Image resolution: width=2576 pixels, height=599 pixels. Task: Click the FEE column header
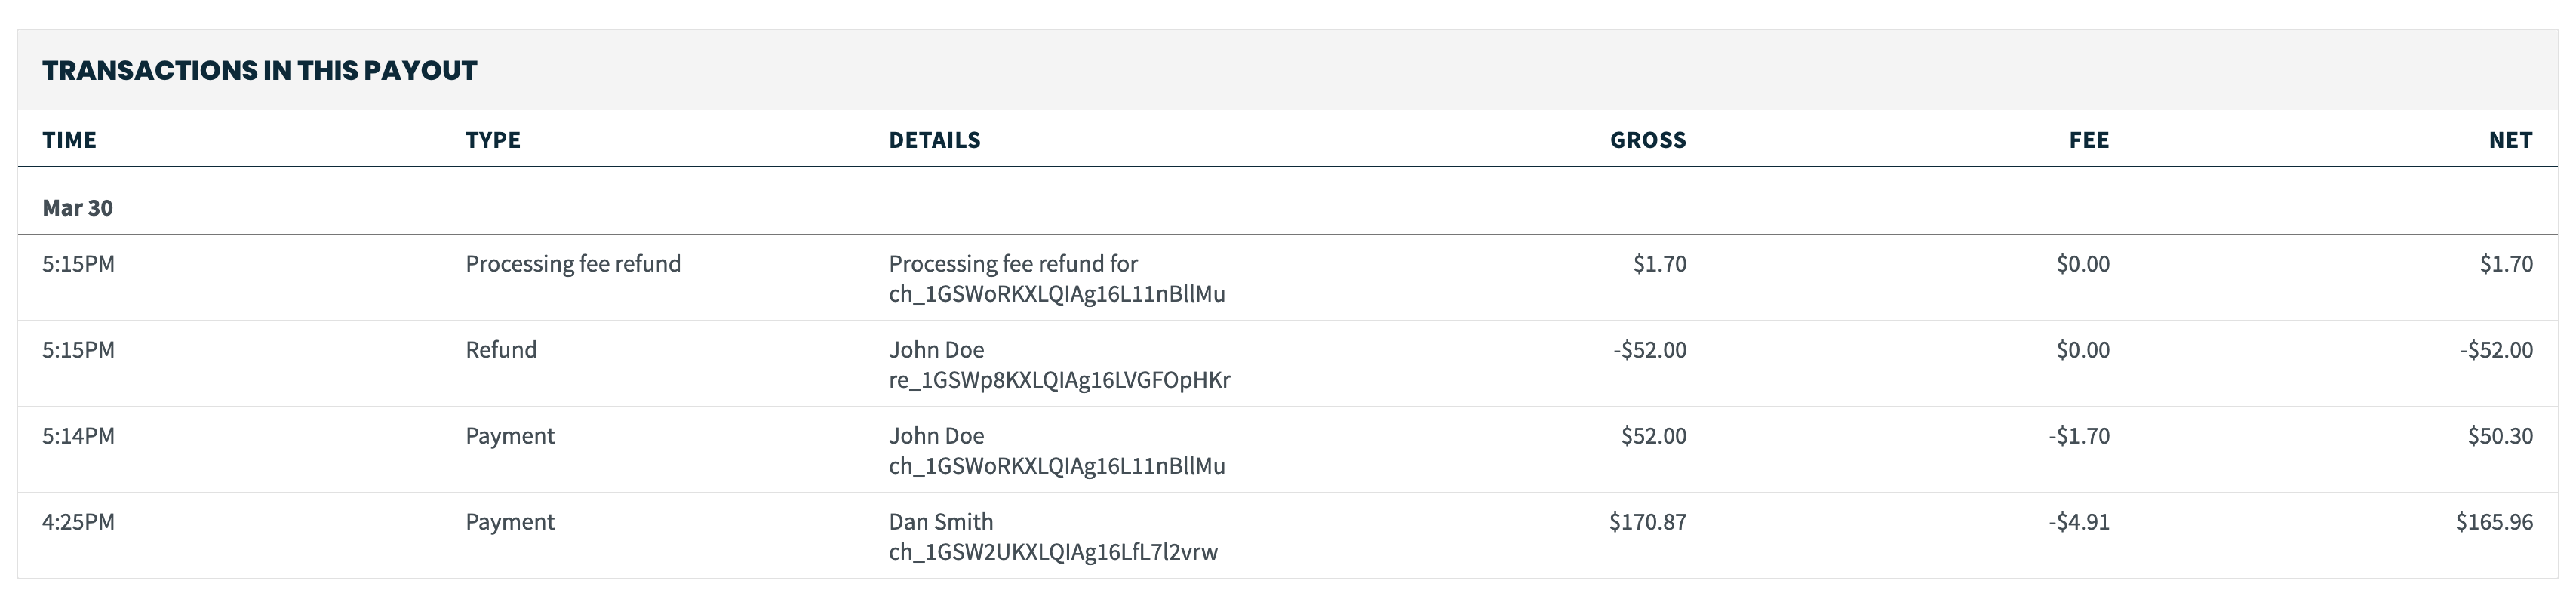(x=2089, y=140)
